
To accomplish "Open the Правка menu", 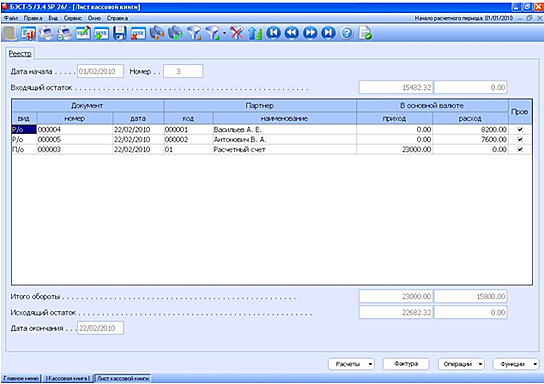I will tap(33, 18).
